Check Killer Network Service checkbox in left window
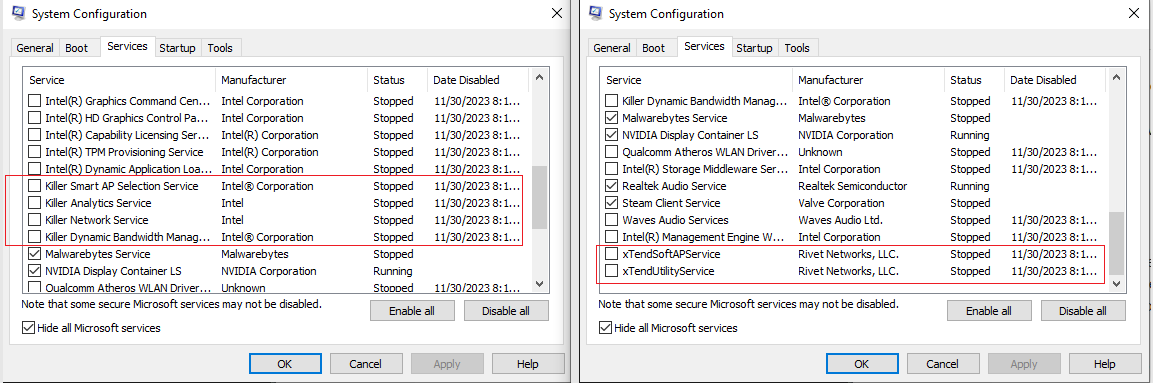1153x383 pixels. click(x=35, y=220)
